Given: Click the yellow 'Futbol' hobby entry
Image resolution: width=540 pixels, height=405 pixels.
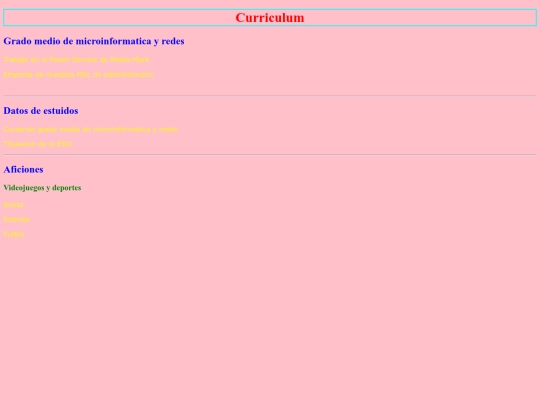Looking at the screenshot, I should tap(14, 234).
